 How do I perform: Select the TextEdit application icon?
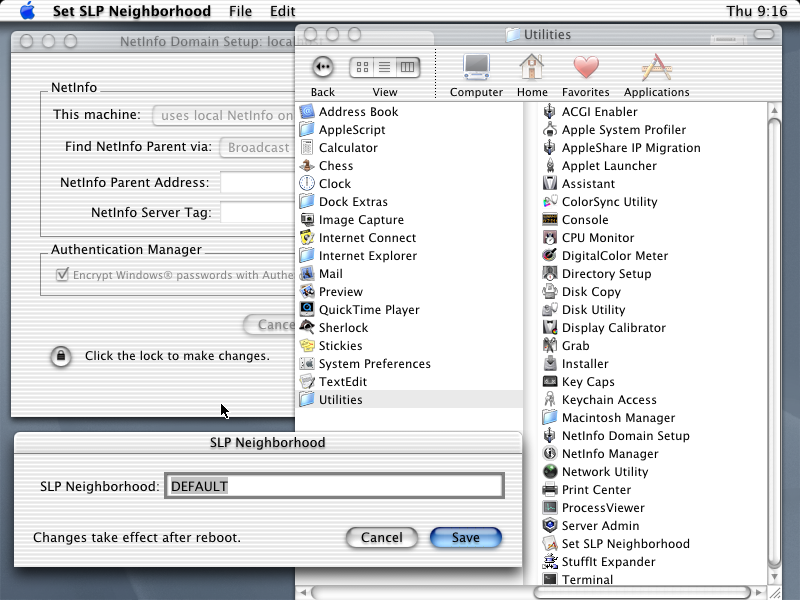(307, 381)
